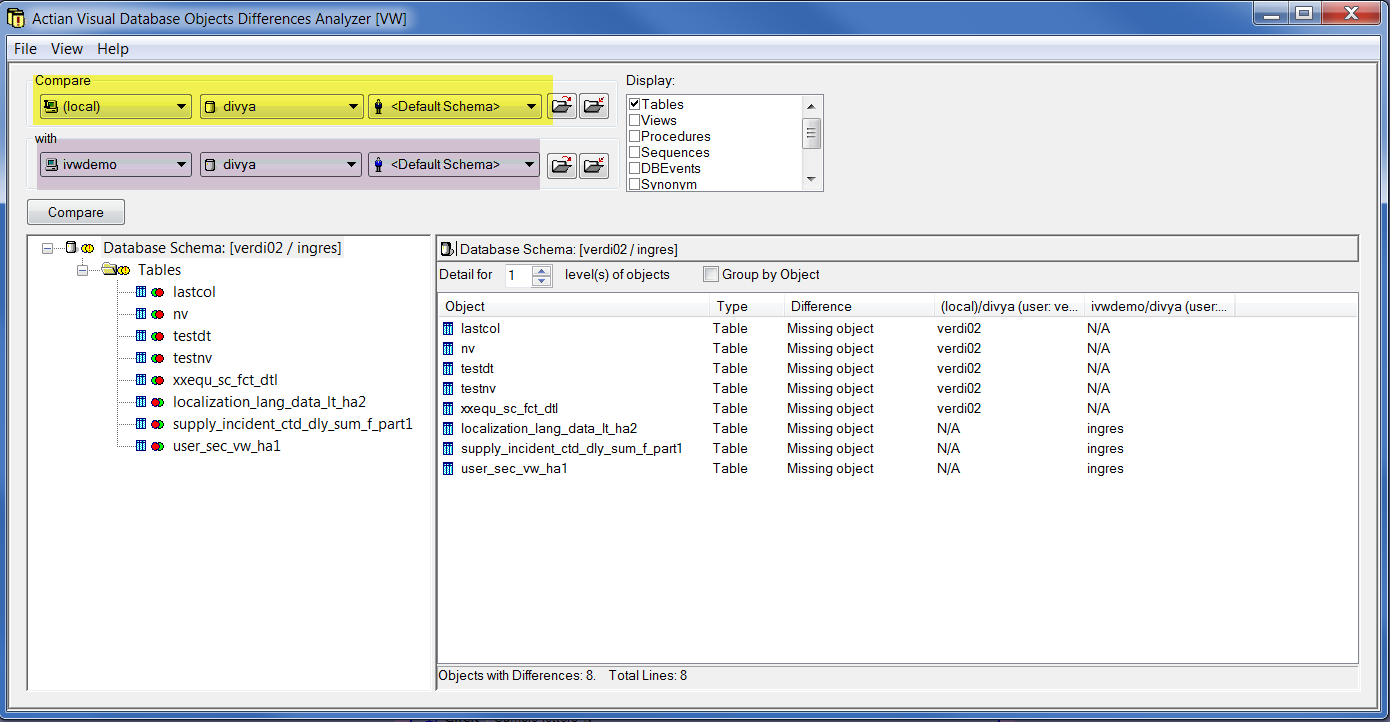Viewport: 1390px width, 722px height.
Task: Toggle the Group by Object checkbox
Action: coord(711,274)
